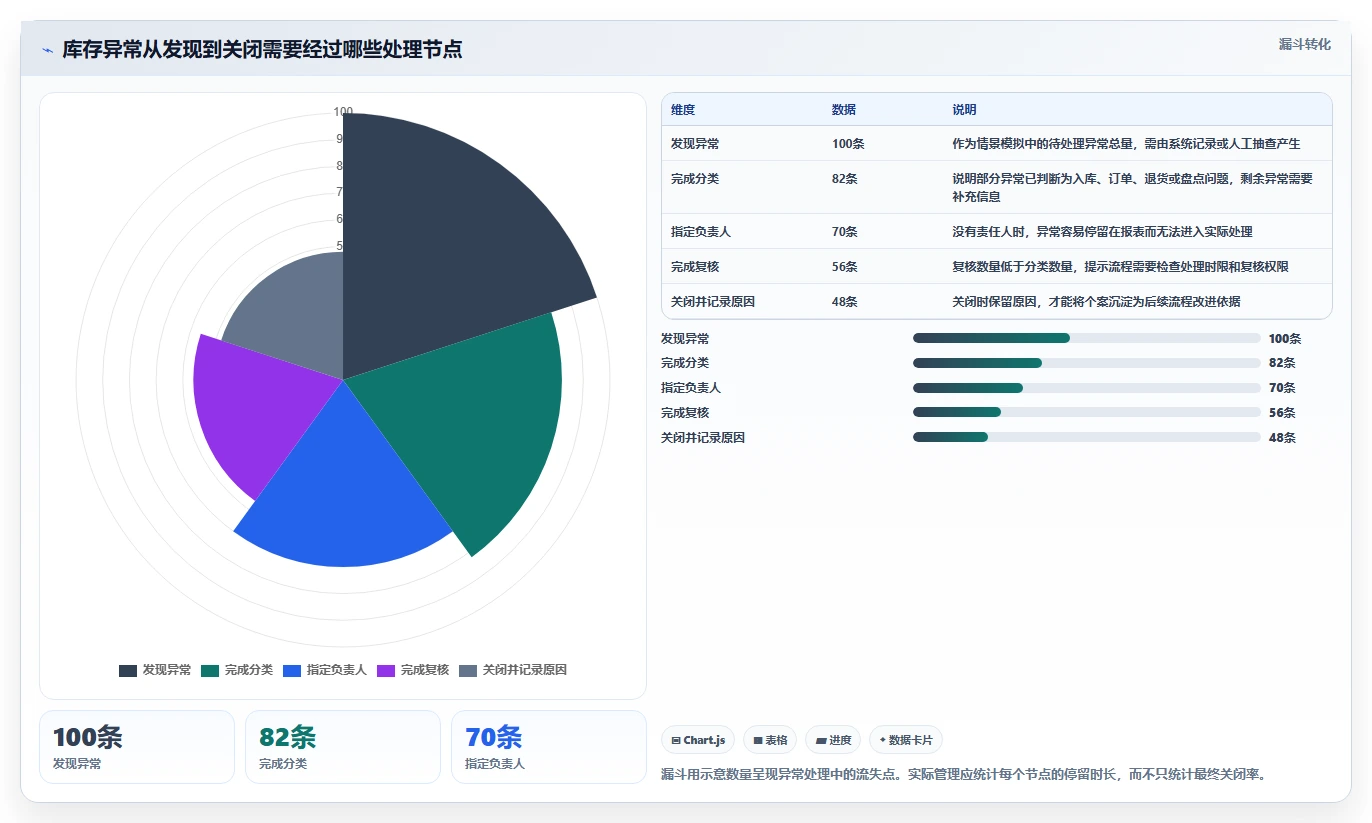Viewport: 1372px width, 823px height.
Task: Click the 100条 value in the table
Action: click(x=848, y=144)
